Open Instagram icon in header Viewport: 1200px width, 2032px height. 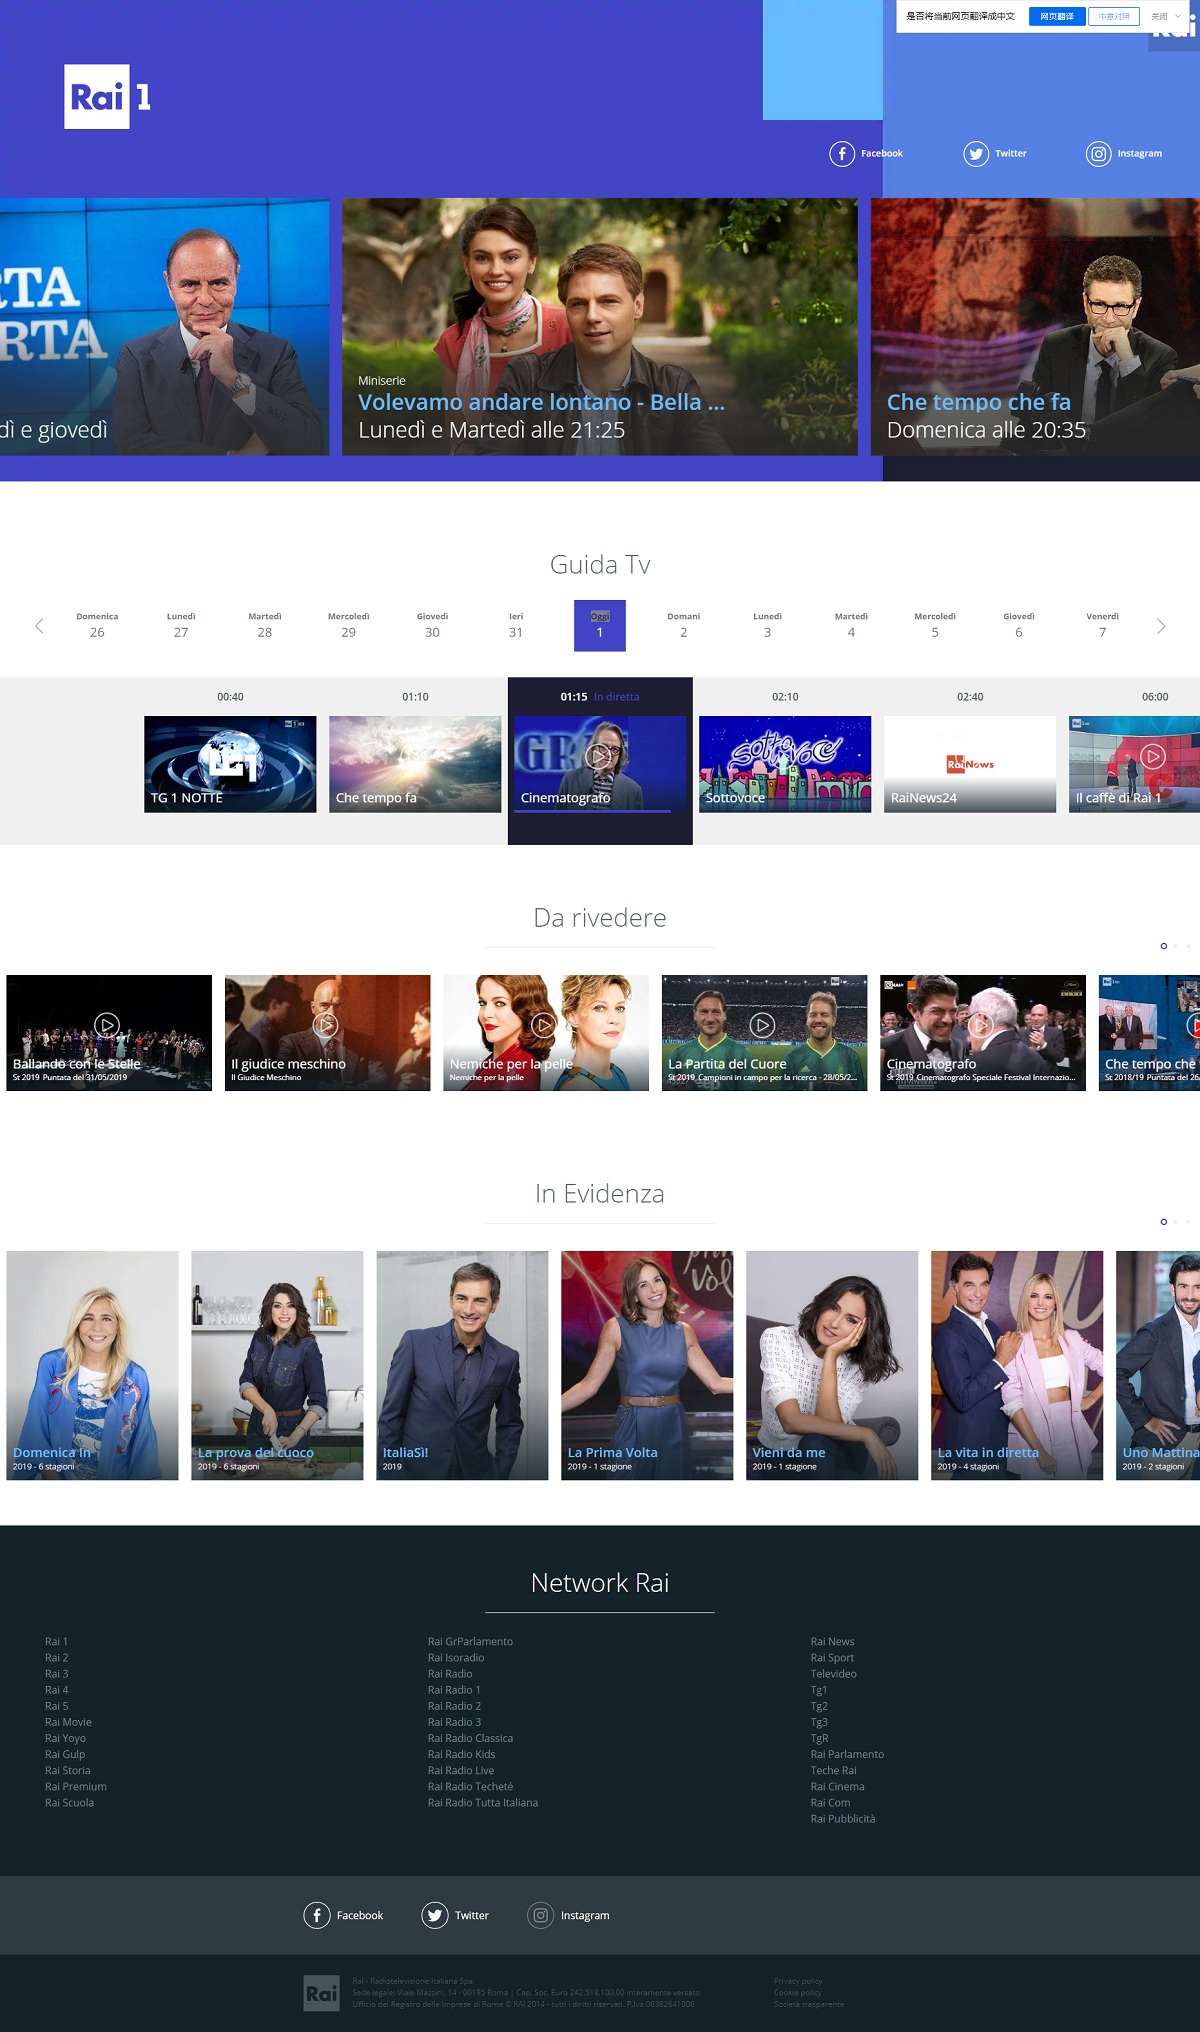click(1098, 153)
